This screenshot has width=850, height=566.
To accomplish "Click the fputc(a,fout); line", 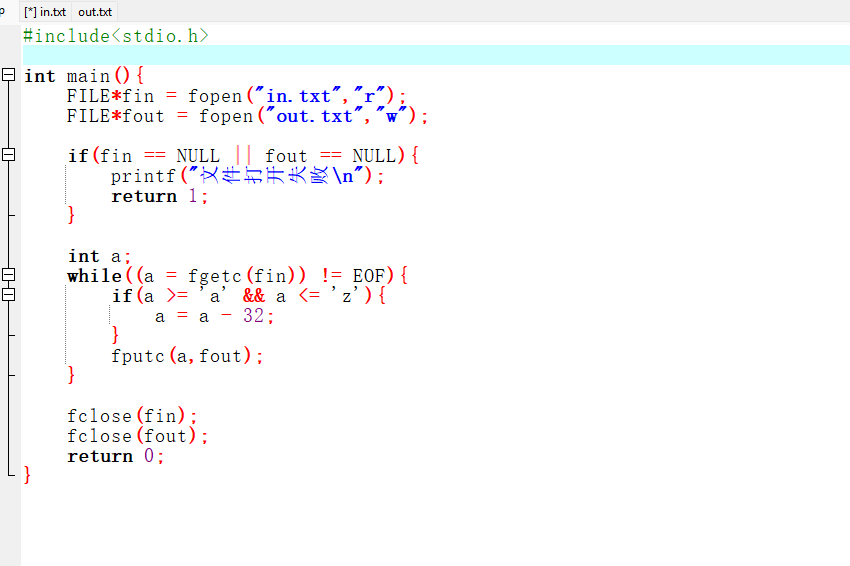I will click(187, 356).
